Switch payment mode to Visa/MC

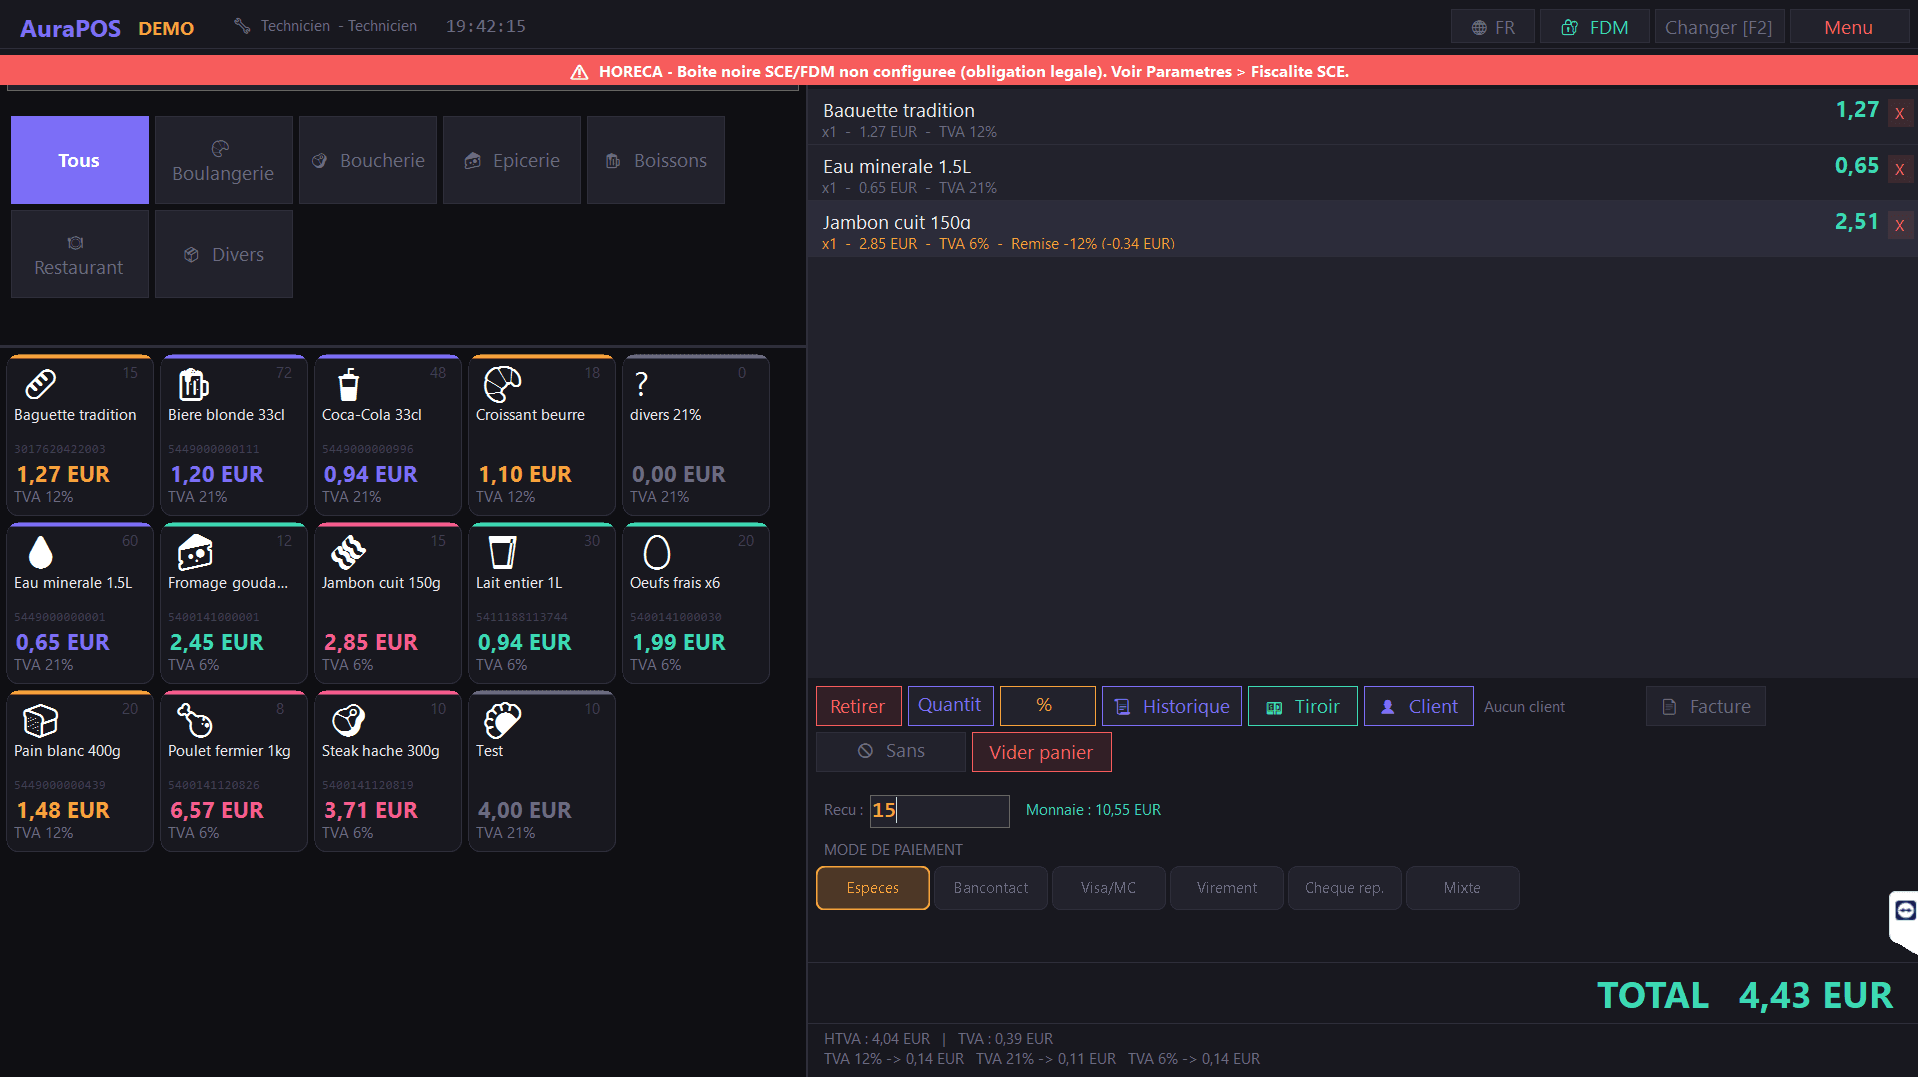(1108, 888)
